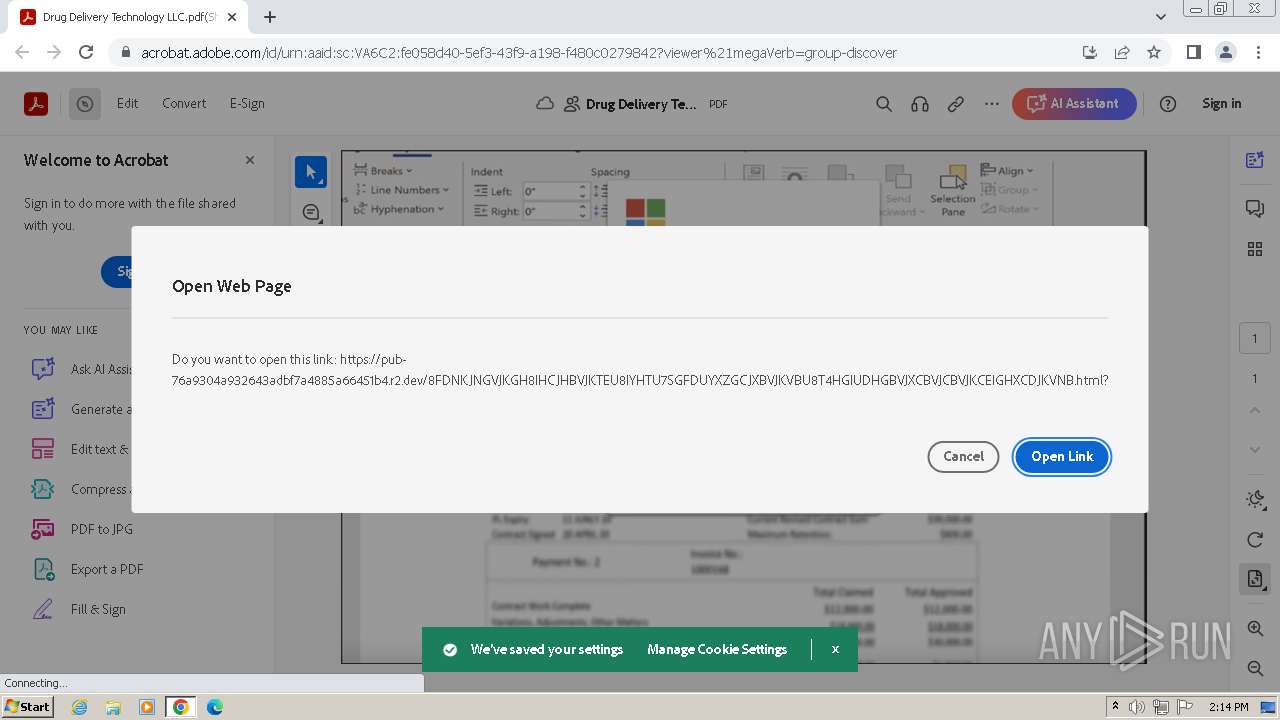
Task: Toggle the browser side panel icon
Action: click(x=1194, y=52)
